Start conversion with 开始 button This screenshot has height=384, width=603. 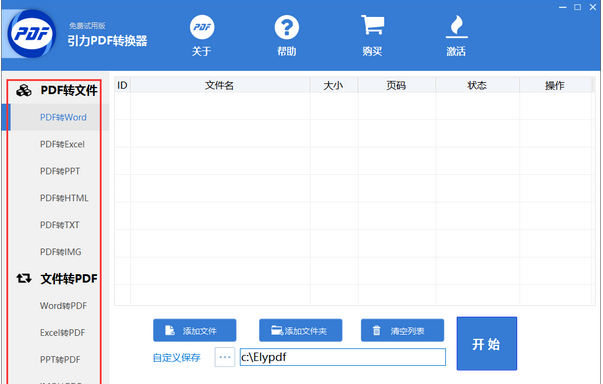click(487, 344)
